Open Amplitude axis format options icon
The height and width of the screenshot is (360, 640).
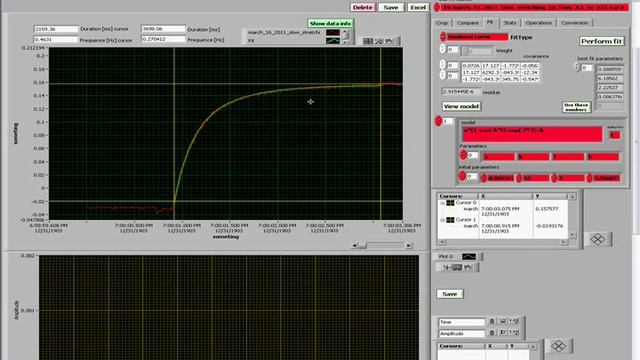click(x=513, y=333)
